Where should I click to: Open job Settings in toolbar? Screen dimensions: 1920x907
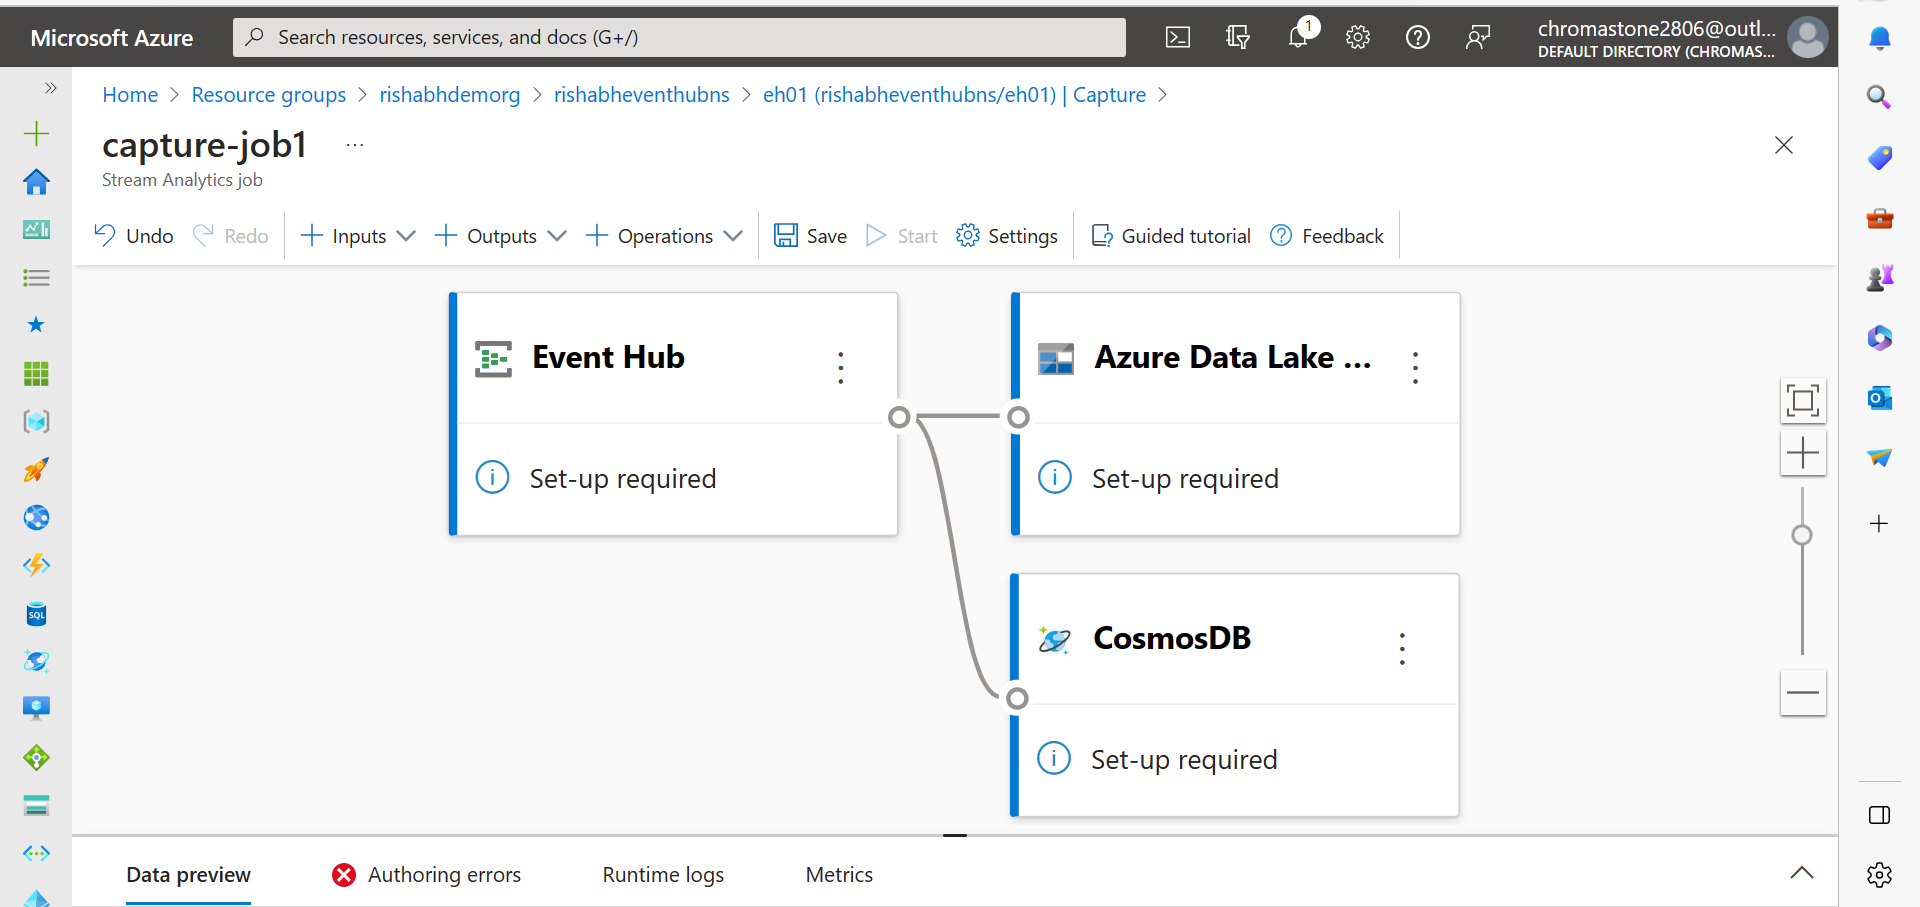coord(1007,236)
